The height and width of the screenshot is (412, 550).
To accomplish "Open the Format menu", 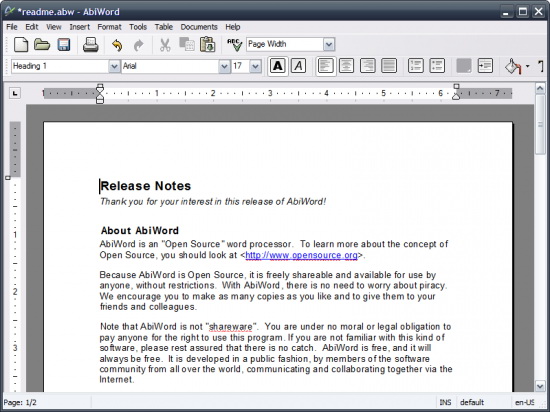I will 109,27.
